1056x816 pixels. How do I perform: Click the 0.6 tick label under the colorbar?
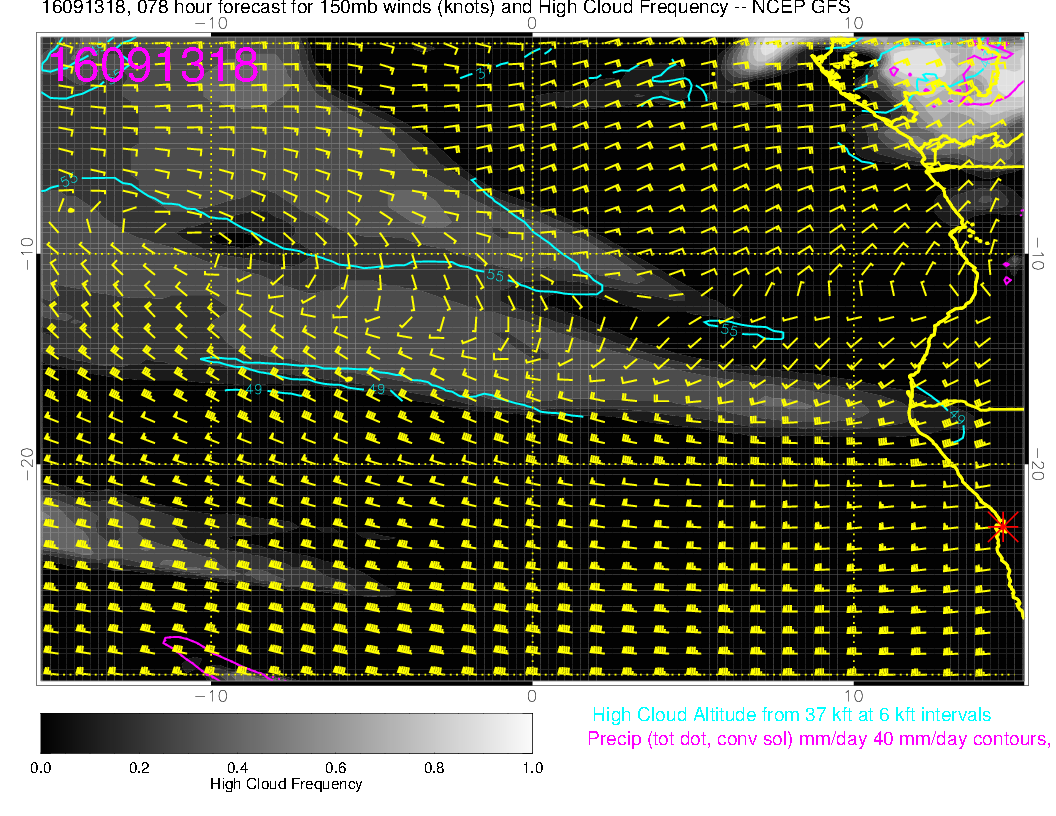tap(335, 768)
